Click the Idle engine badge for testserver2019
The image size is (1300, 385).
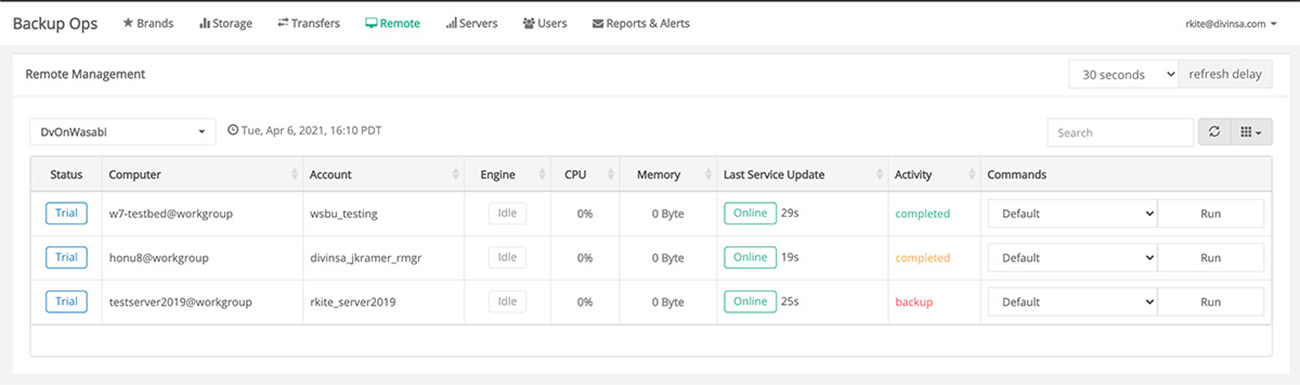[507, 301]
